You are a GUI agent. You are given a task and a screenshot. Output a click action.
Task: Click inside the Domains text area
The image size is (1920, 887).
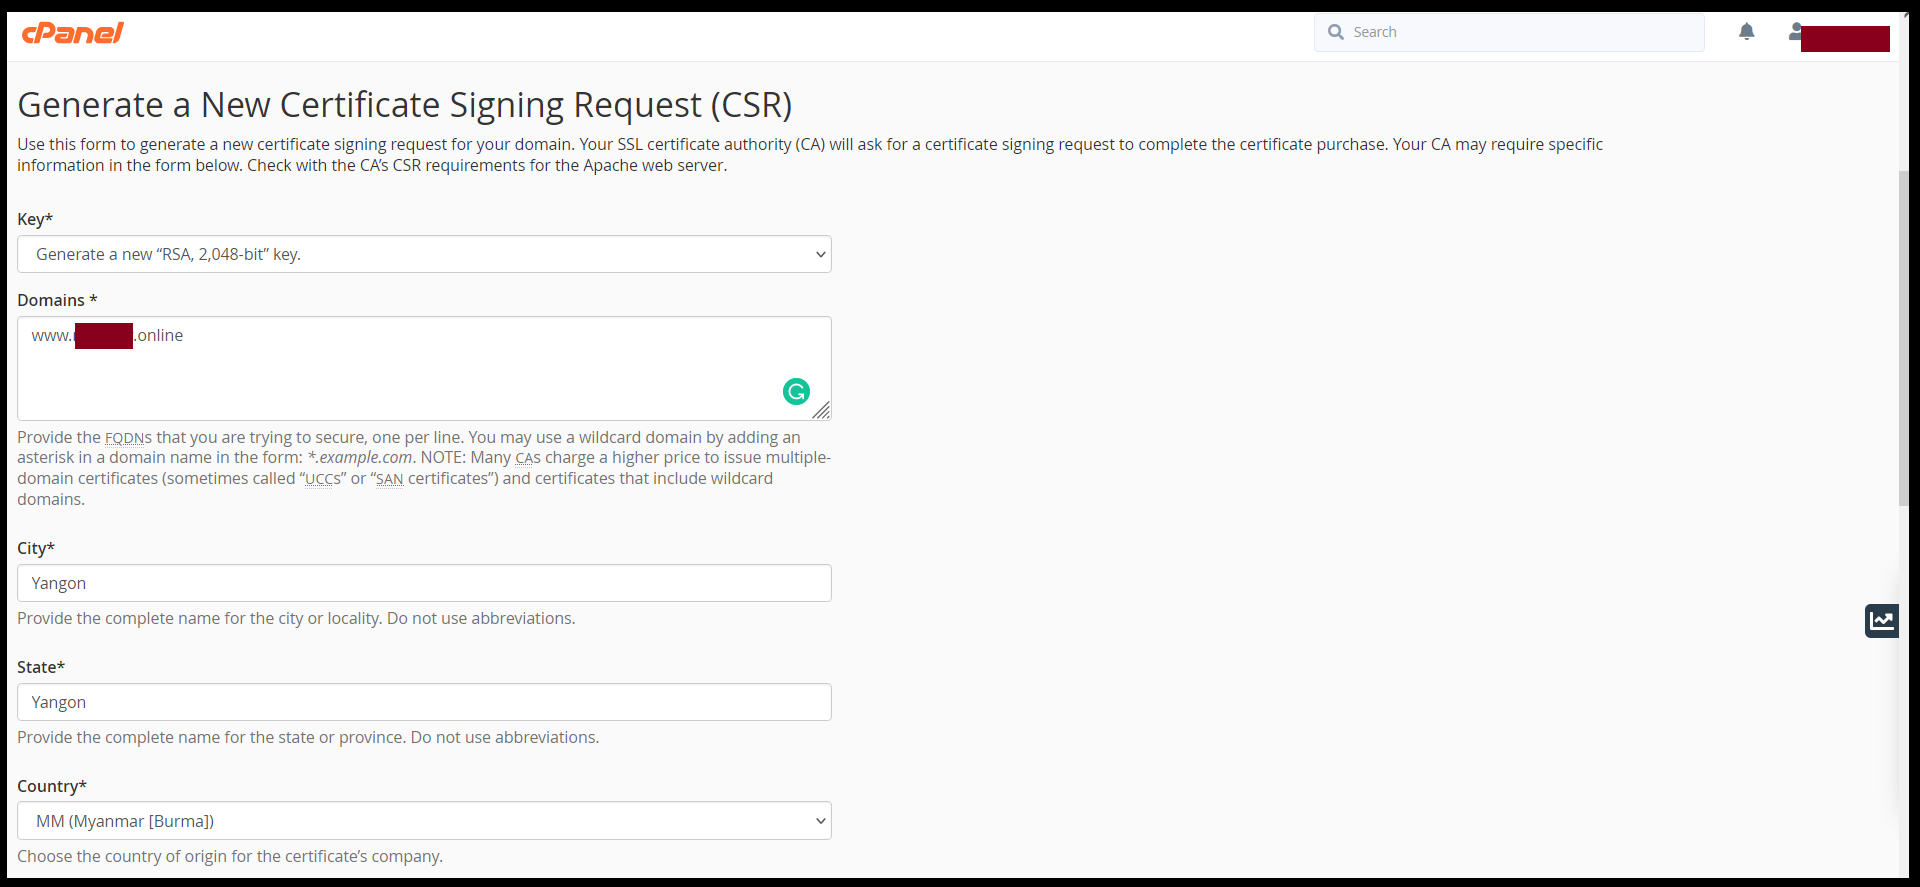click(x=424, y=368)
